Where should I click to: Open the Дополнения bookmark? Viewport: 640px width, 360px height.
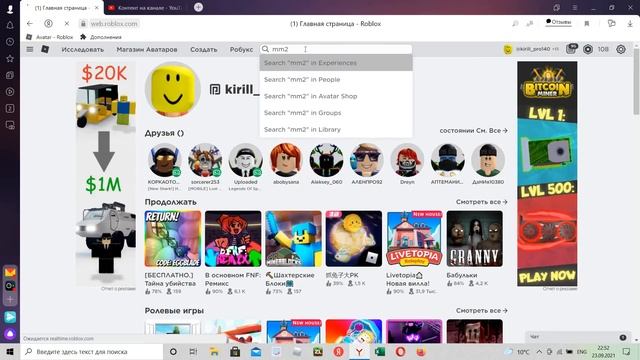click(101, 37)
